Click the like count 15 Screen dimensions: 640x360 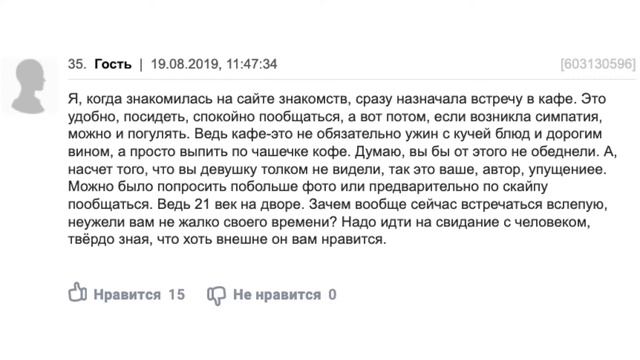(x=177, y=294)
